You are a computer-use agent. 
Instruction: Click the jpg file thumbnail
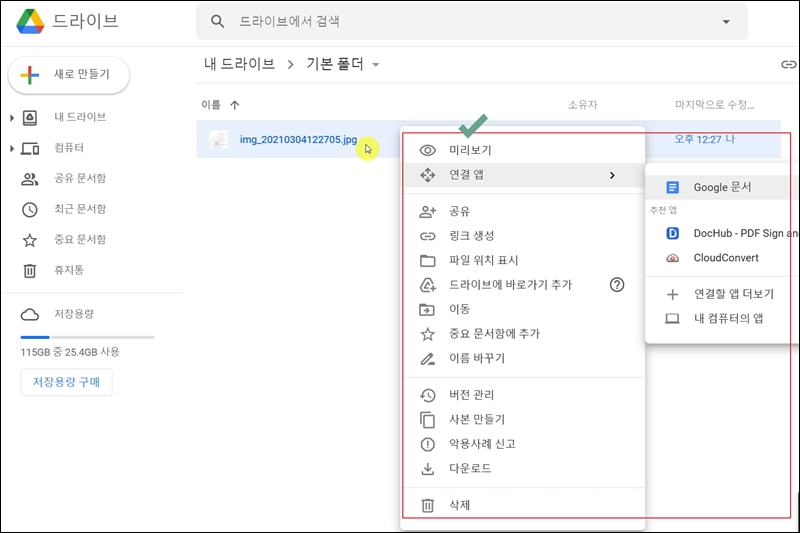click(219, 140)
